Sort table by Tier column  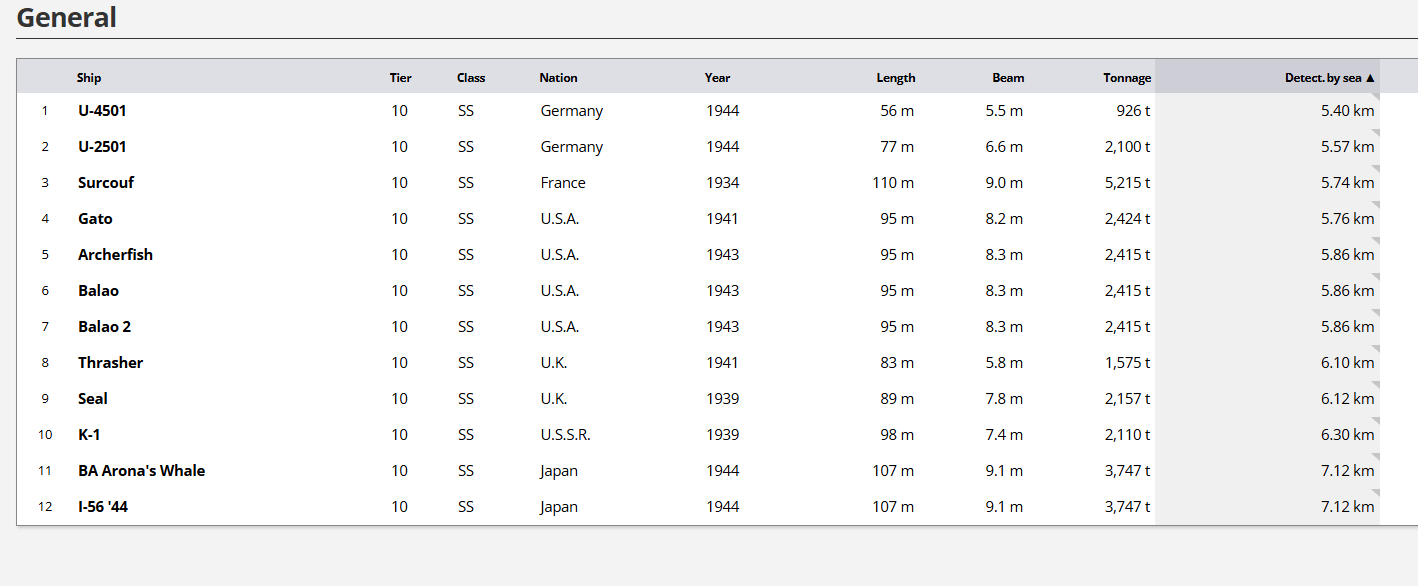[400, 78]
